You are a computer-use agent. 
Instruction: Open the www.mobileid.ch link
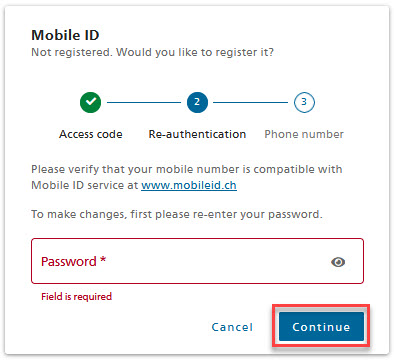[189, 185]
